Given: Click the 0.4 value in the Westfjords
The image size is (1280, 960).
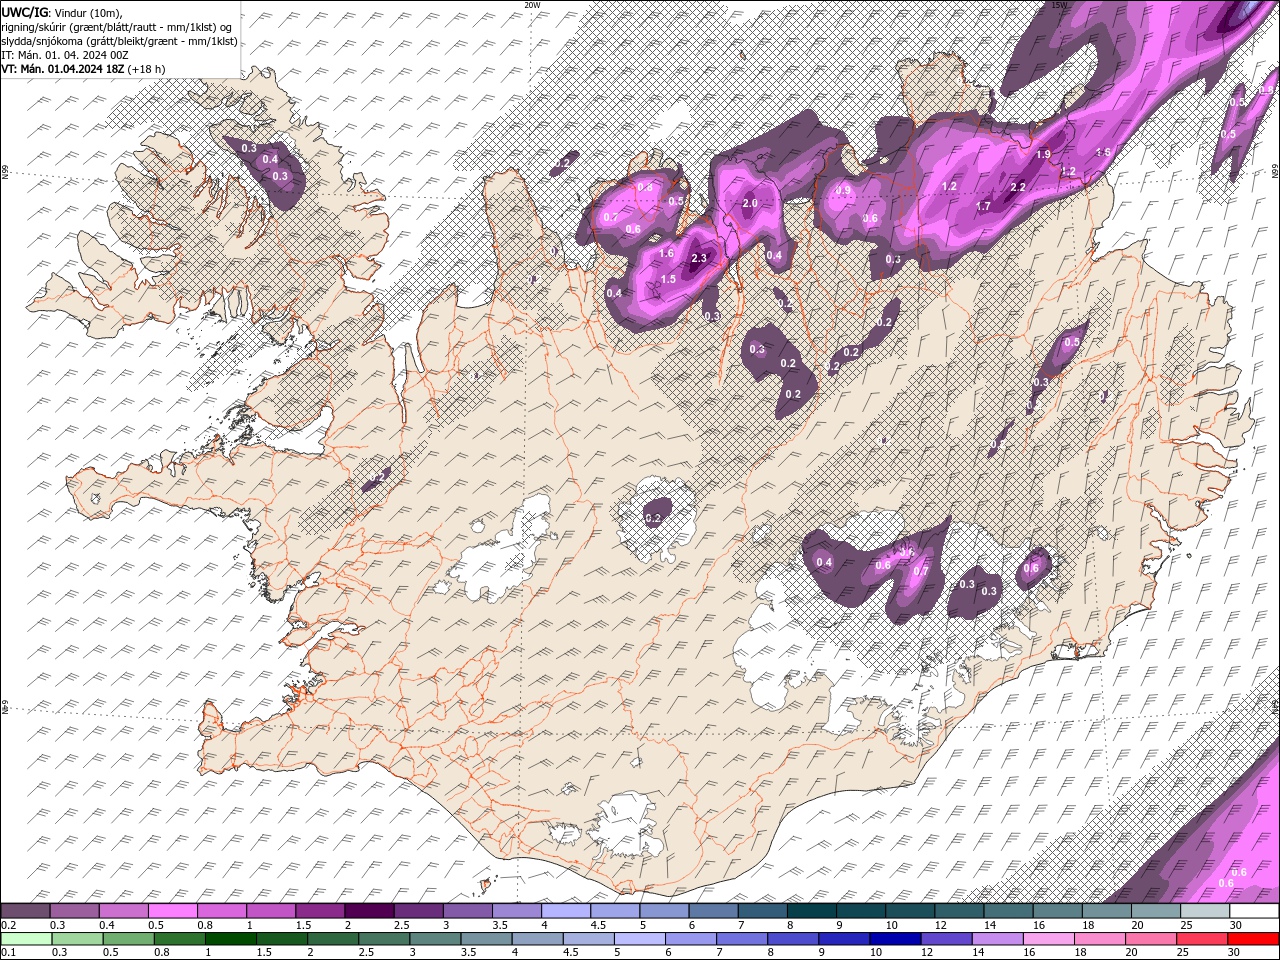Looking at the screenshot, I should pyautogui.click(x=270, y=160).
